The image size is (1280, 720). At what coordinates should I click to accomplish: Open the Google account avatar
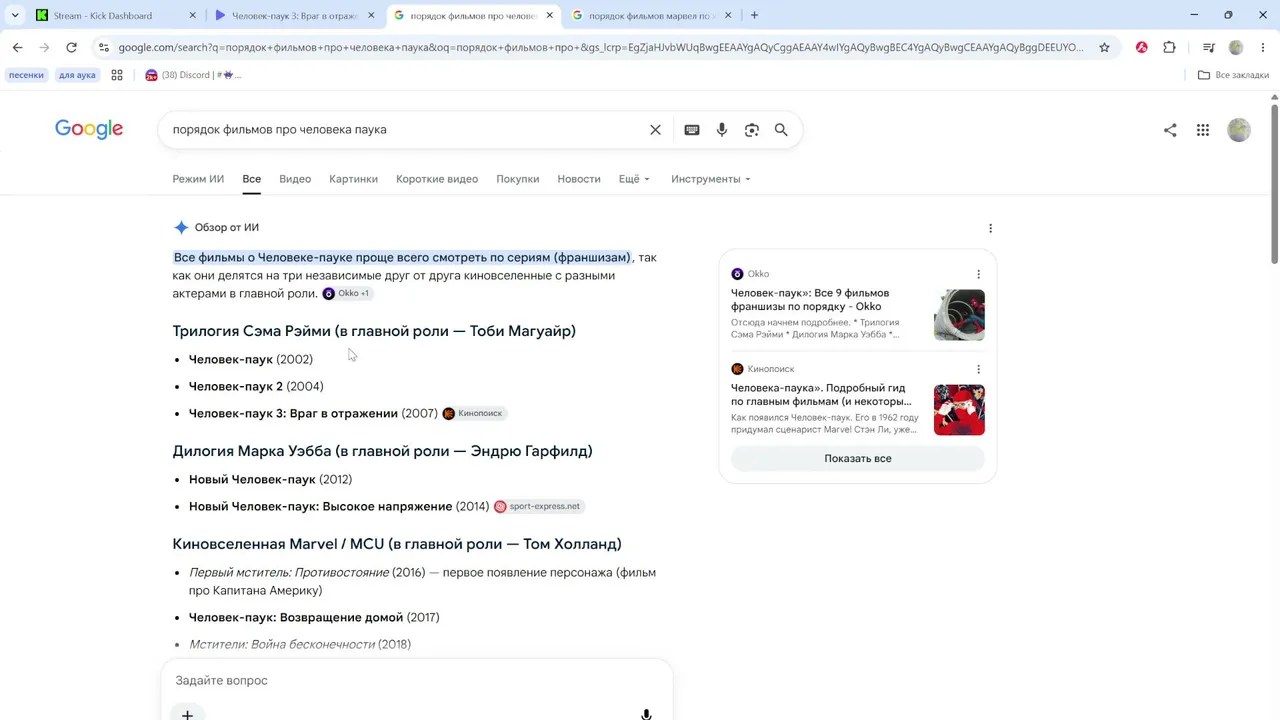click(x=1239, y=130)
